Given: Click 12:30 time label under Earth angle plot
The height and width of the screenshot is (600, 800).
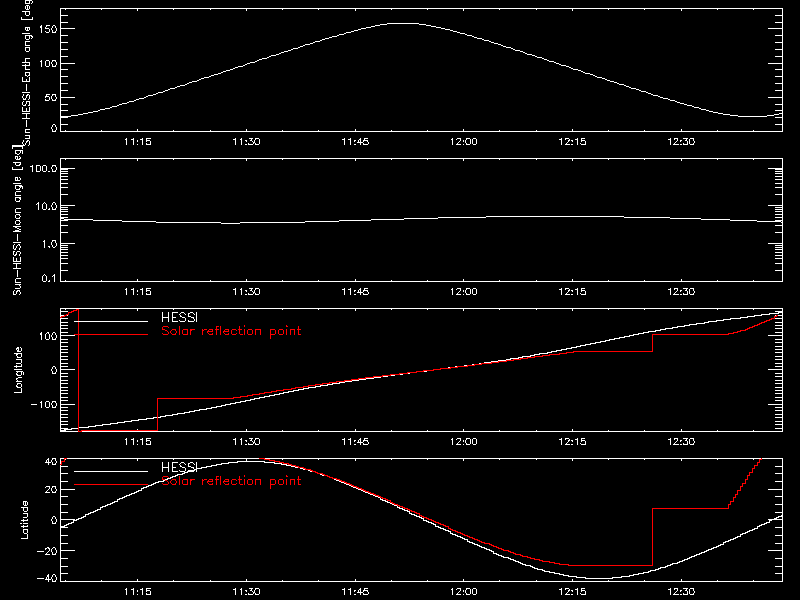Looking at the screenshot, I should coord(681,142).
